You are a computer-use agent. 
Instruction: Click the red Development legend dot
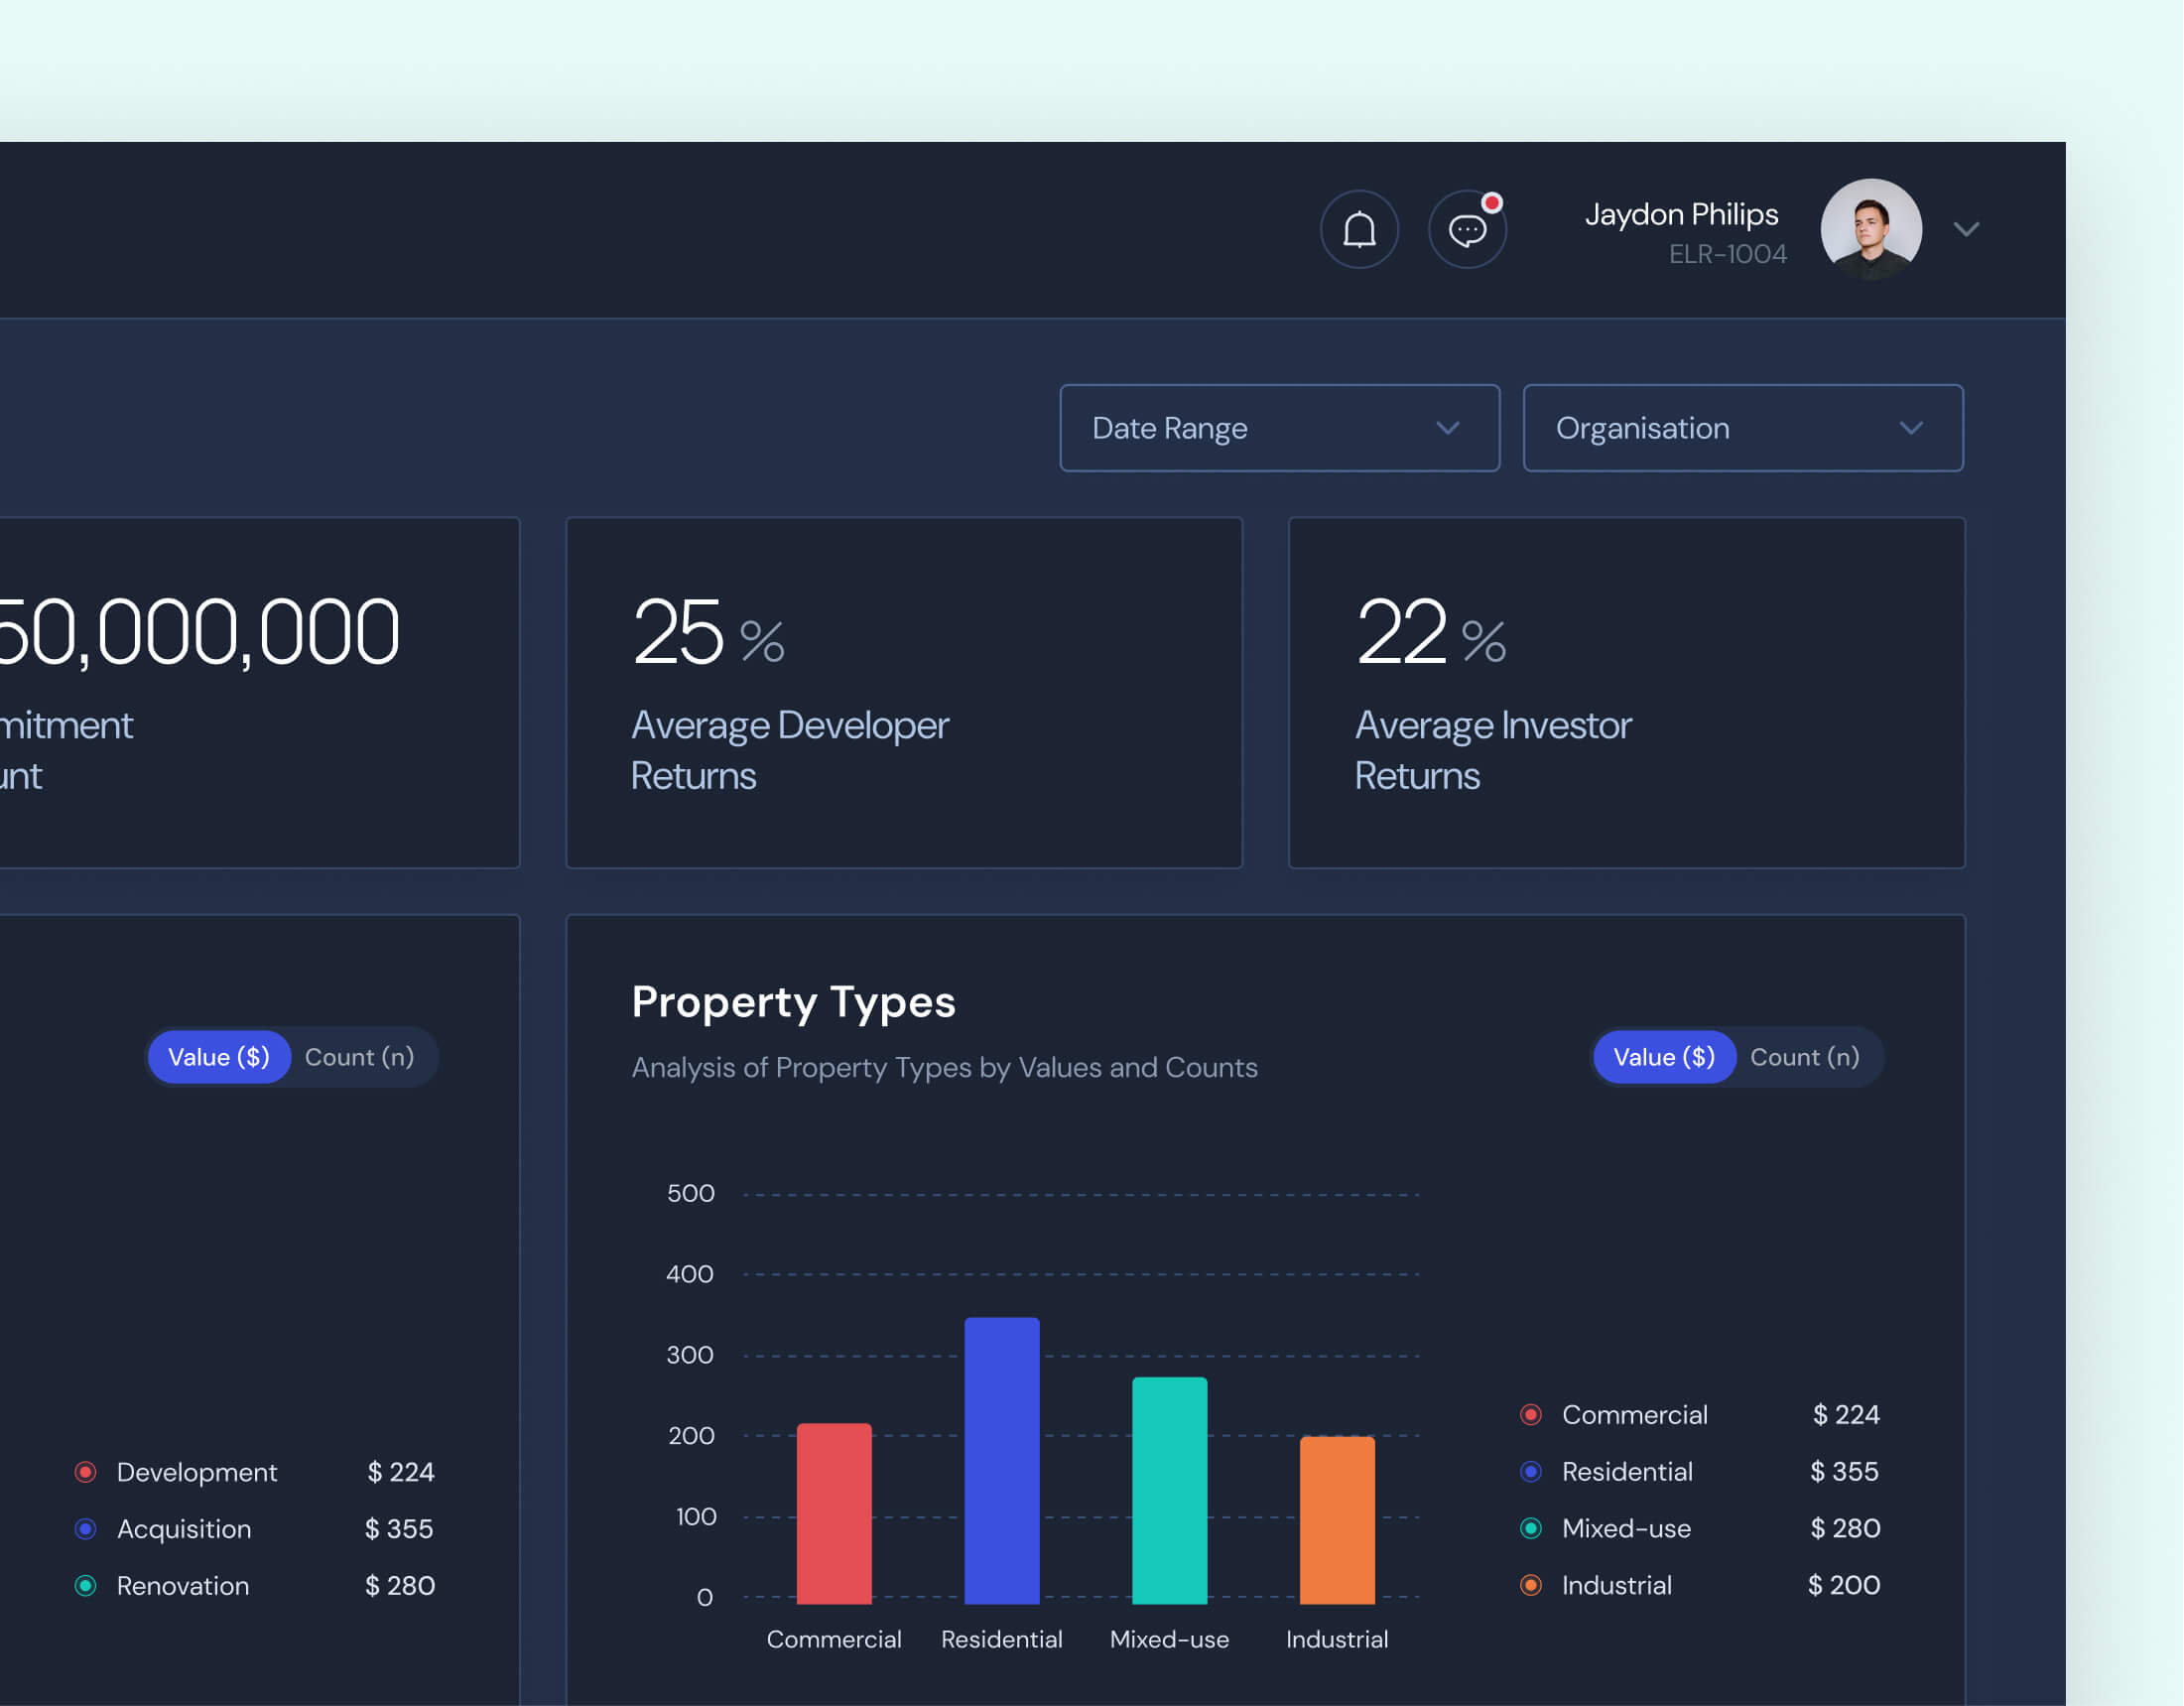click(x=86, y=1472)
